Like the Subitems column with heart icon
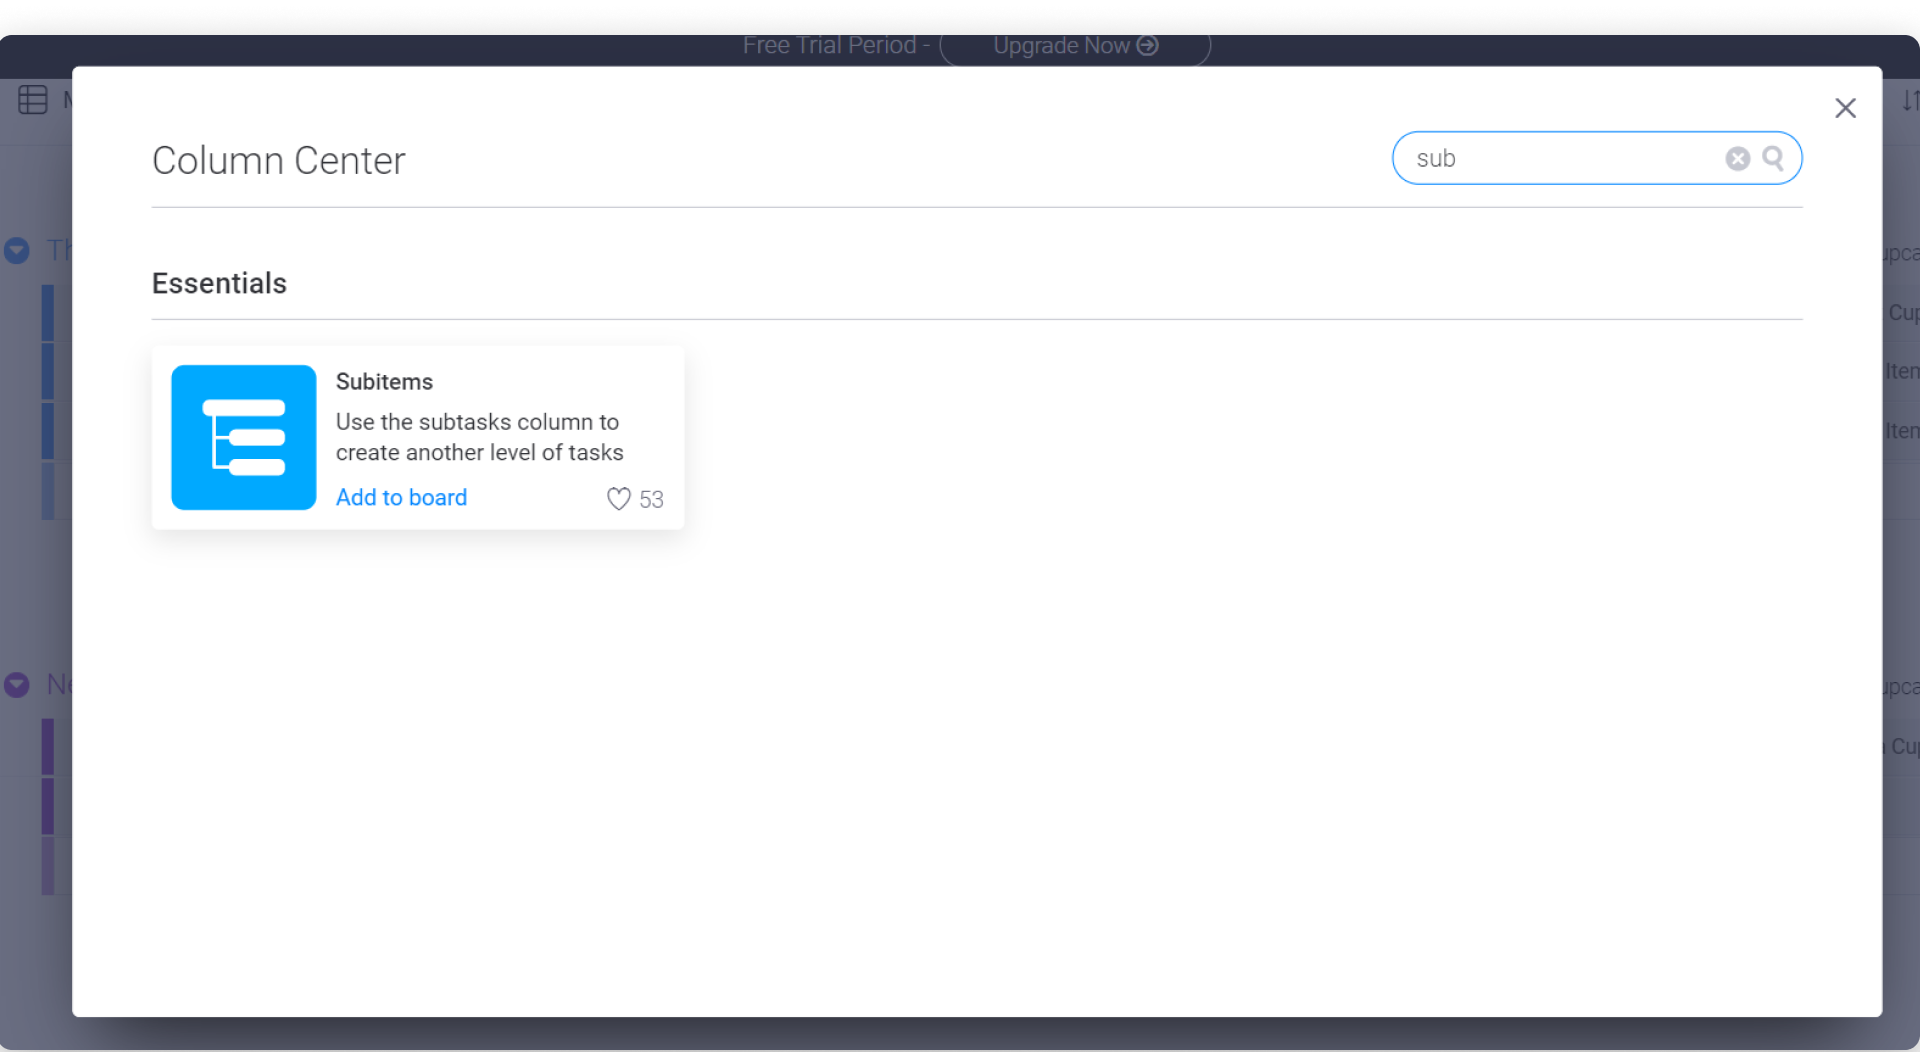This screenshot has width=1920, height=1052. [x=619, y=498]
